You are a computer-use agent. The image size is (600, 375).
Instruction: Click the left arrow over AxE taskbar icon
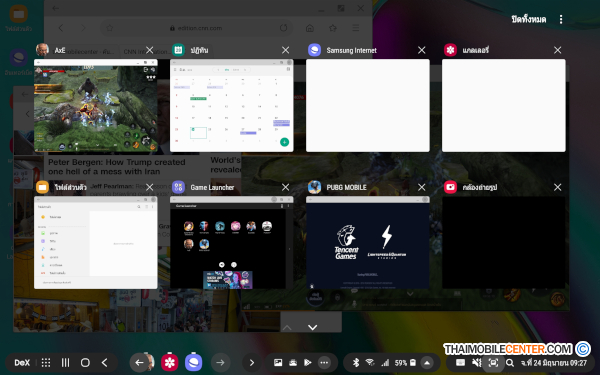tap(139, 362)
